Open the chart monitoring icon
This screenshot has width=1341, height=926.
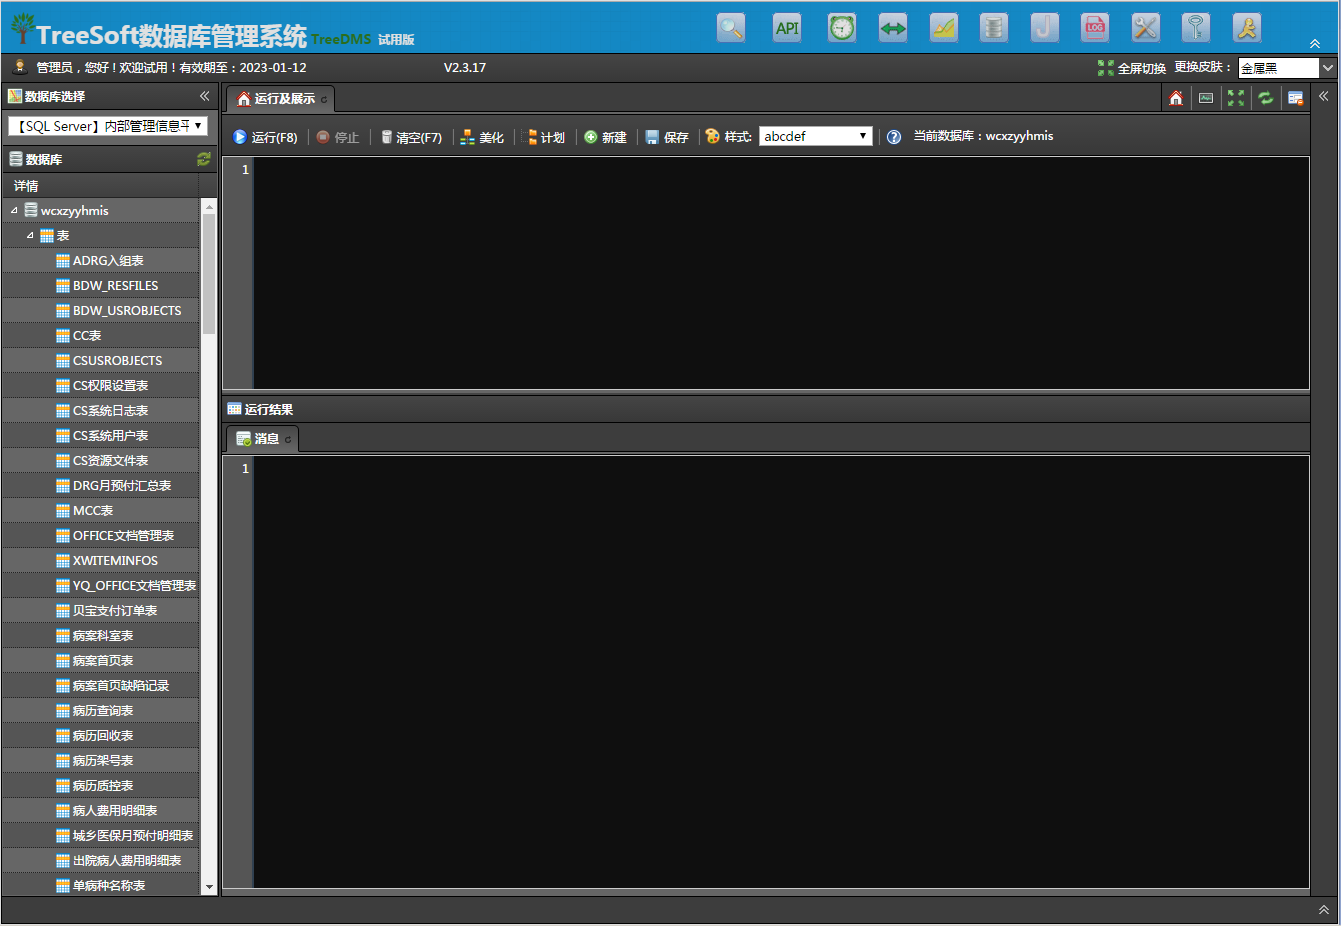(944, 28)
